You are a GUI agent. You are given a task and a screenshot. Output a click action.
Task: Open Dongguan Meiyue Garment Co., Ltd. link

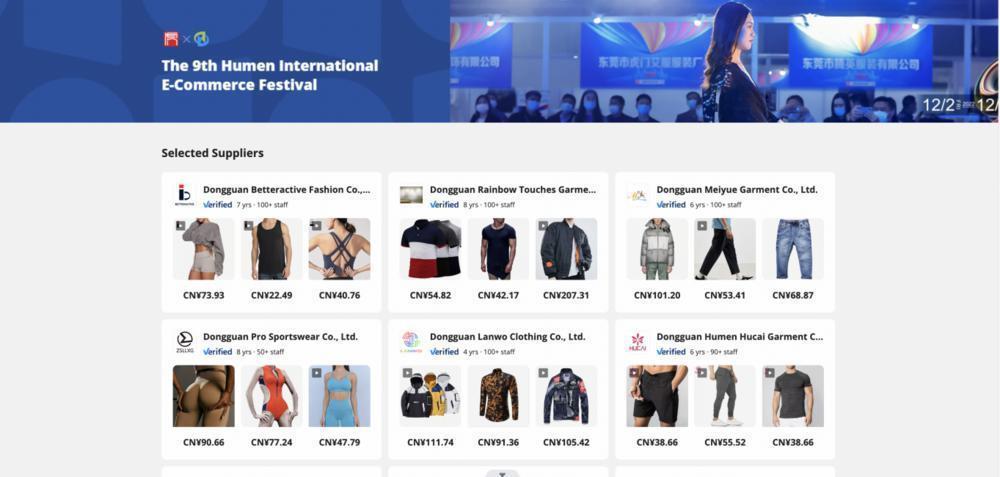coord(737,189)
